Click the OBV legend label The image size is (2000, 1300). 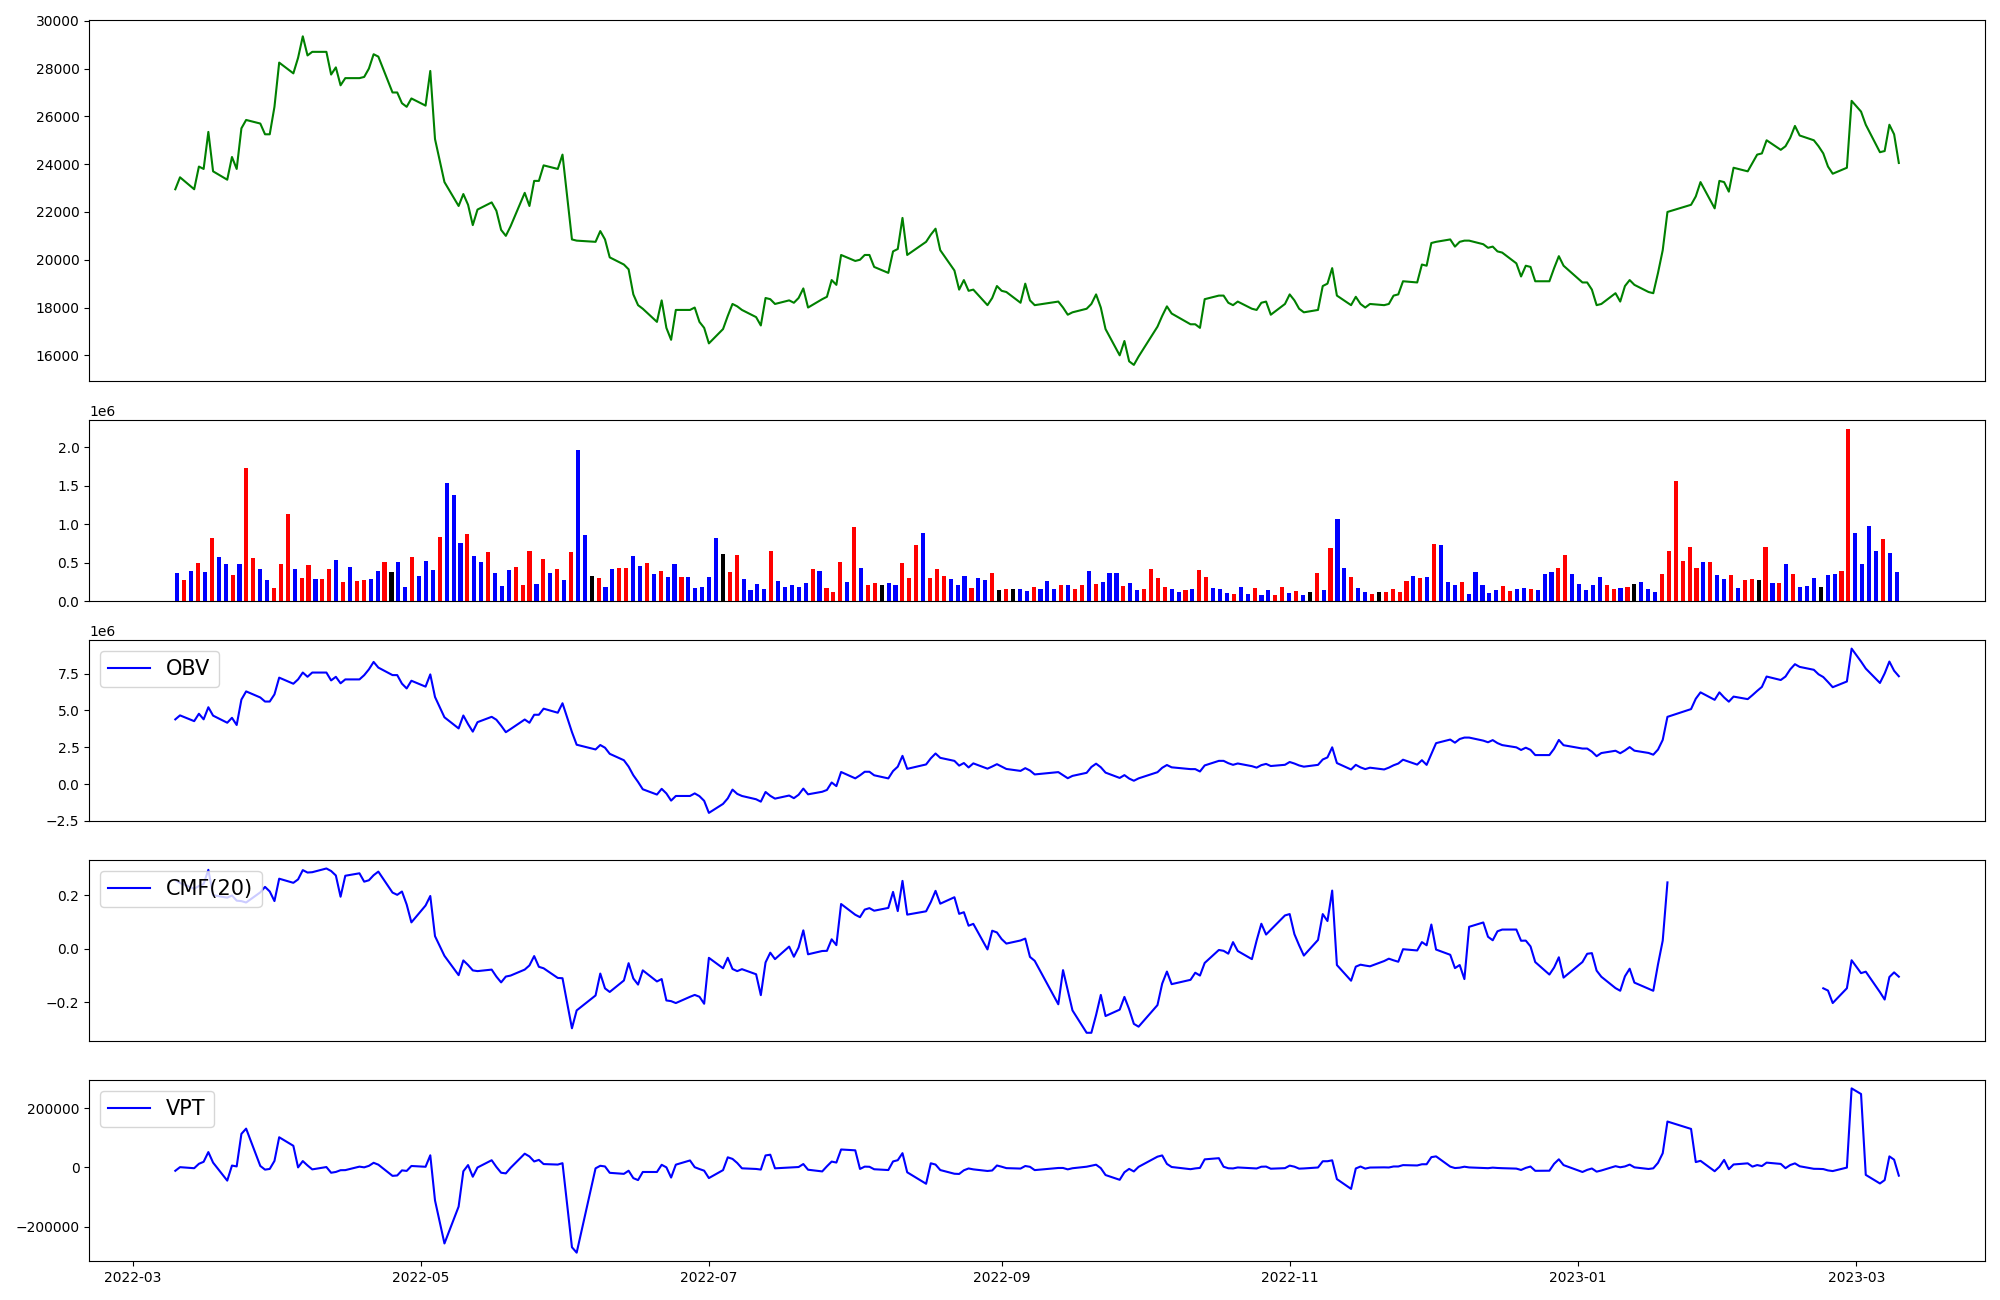187,668
